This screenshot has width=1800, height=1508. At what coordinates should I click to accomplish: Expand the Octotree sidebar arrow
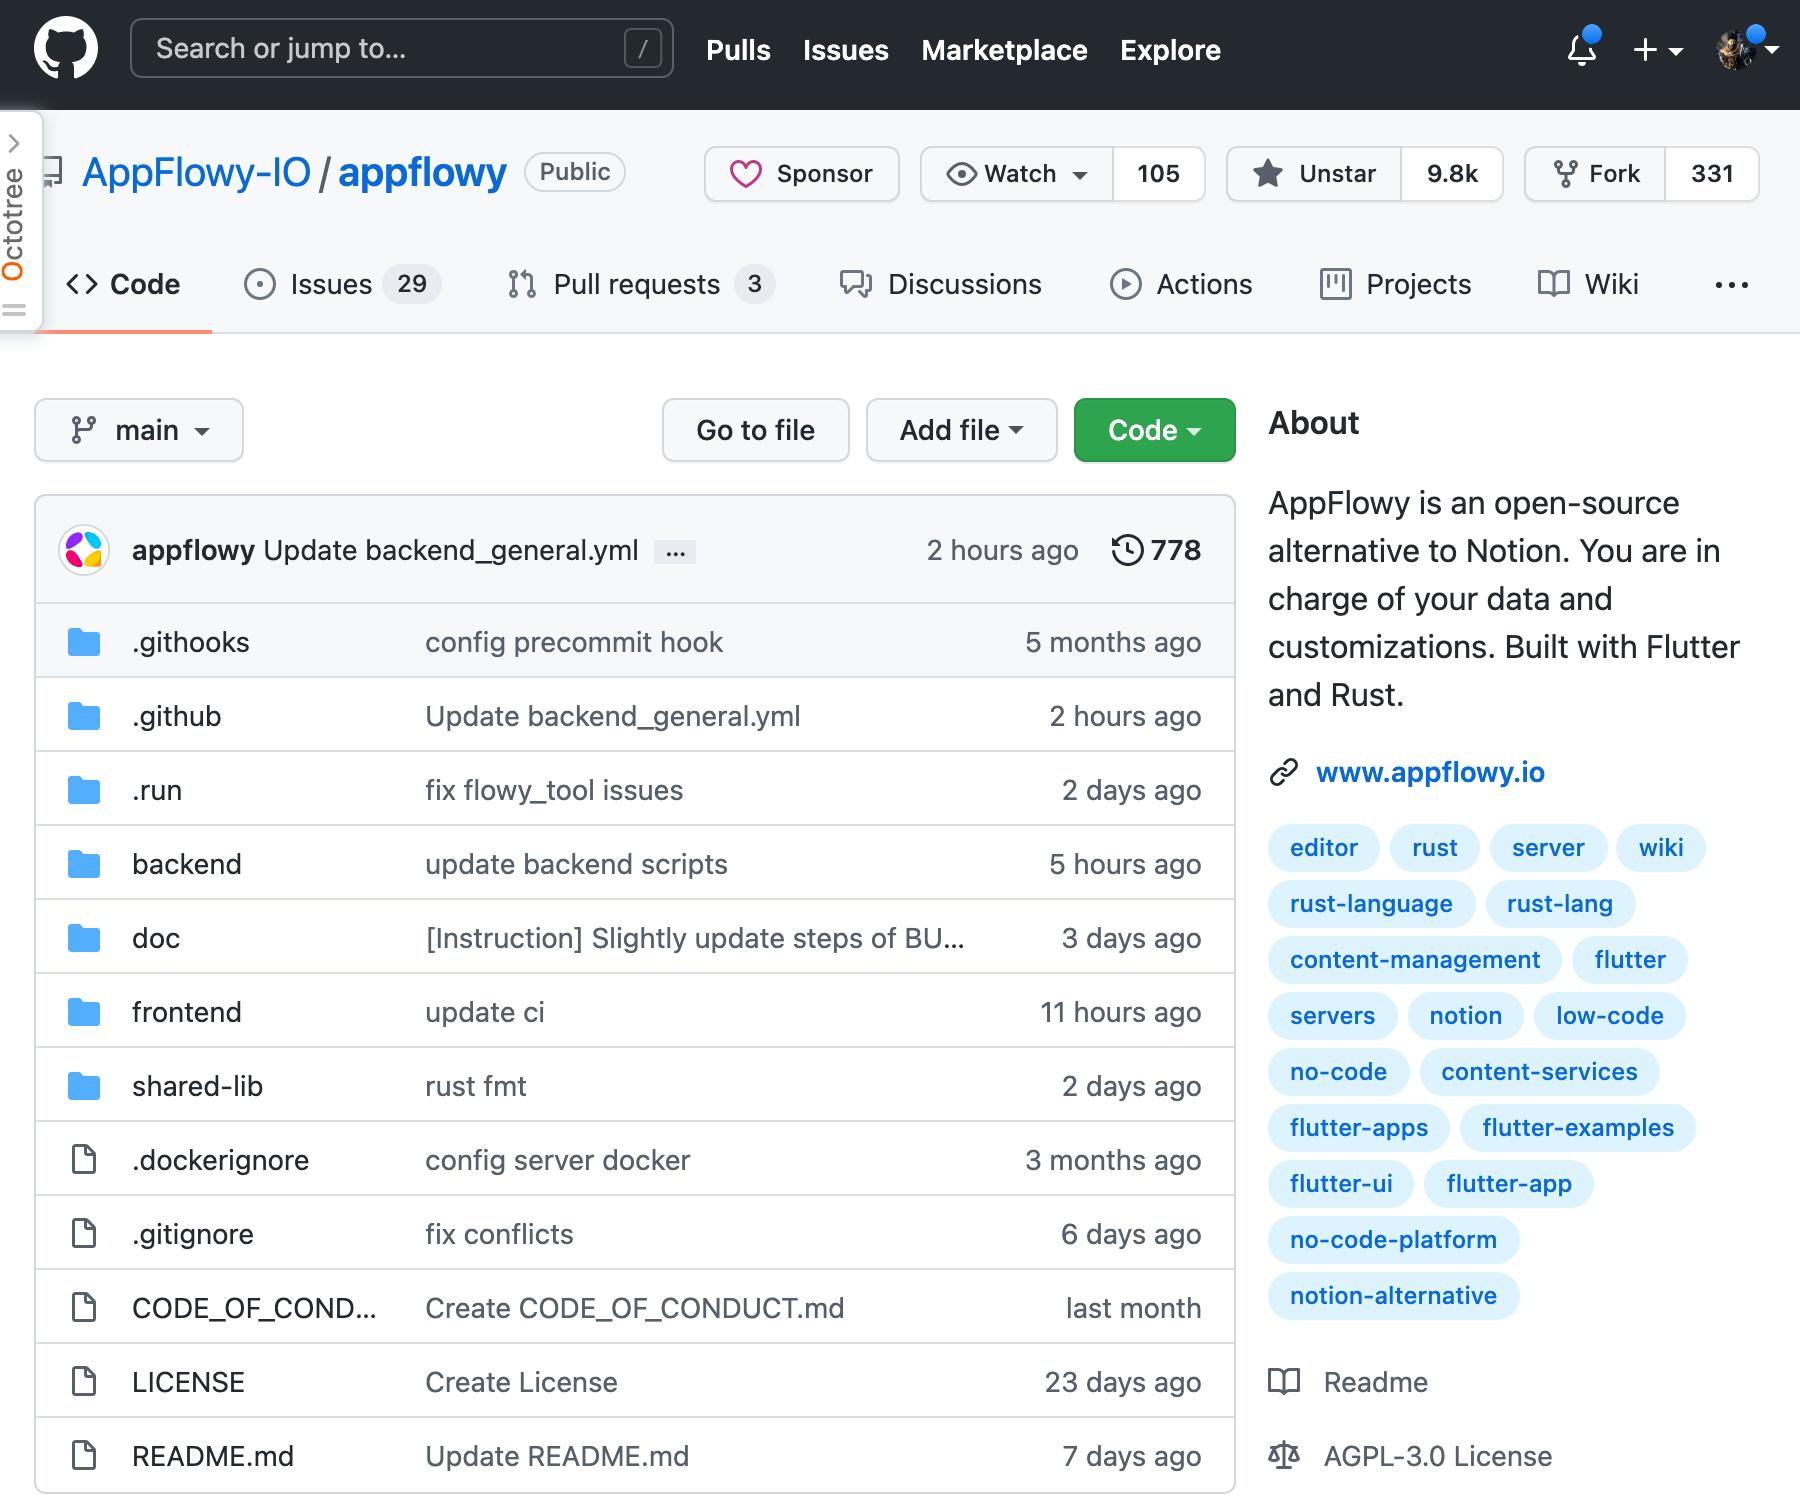(14, 144)
